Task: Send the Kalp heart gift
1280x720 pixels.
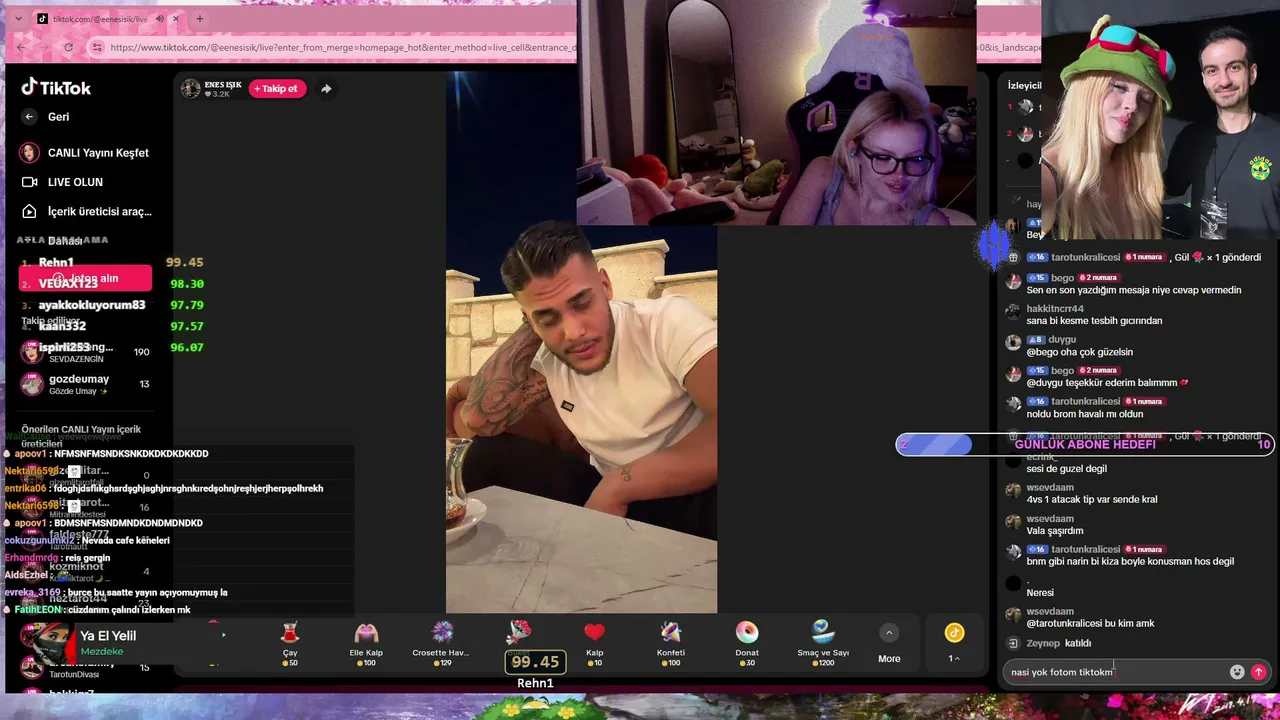Action: point(594,643)
